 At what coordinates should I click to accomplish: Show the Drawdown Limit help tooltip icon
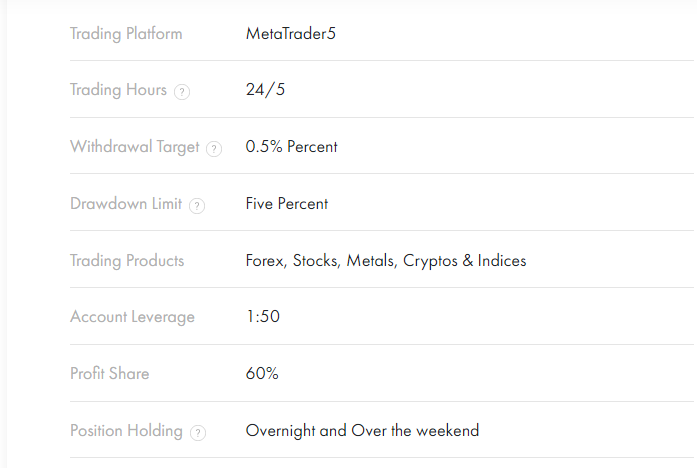[197, 206]
